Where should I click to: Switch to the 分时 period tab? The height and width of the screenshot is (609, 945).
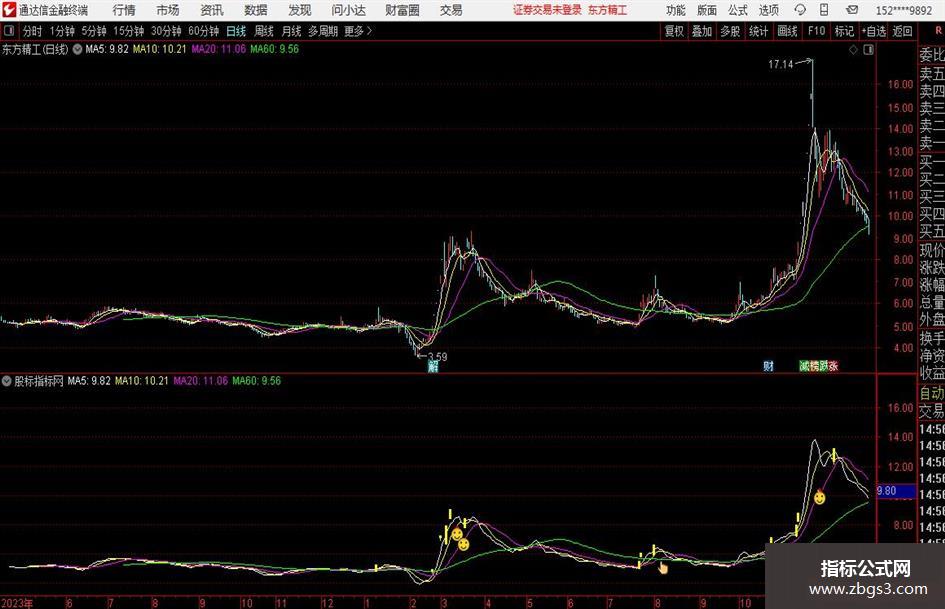32,31
